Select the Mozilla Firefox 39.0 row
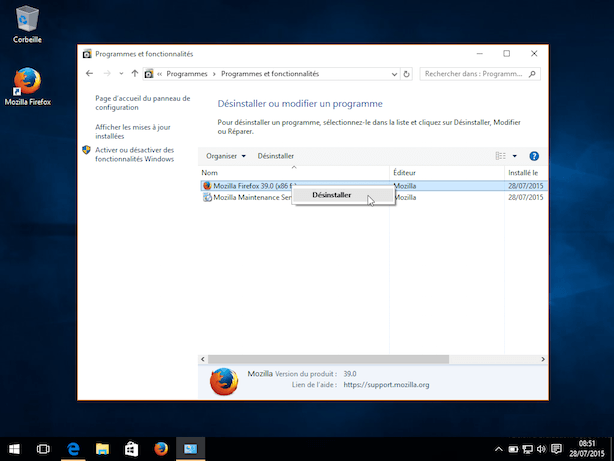614x461 pixels. 374,186
